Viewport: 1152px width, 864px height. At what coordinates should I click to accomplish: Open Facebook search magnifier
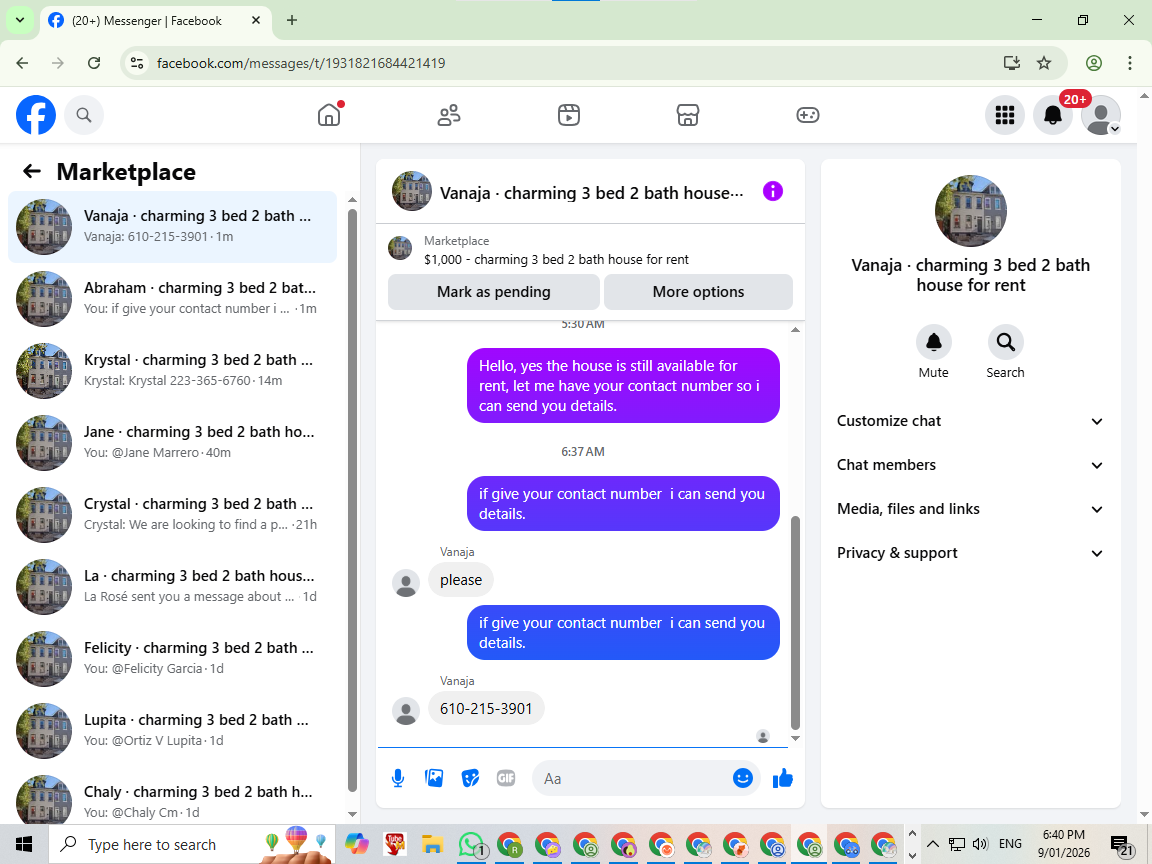[x=84, y=115]
